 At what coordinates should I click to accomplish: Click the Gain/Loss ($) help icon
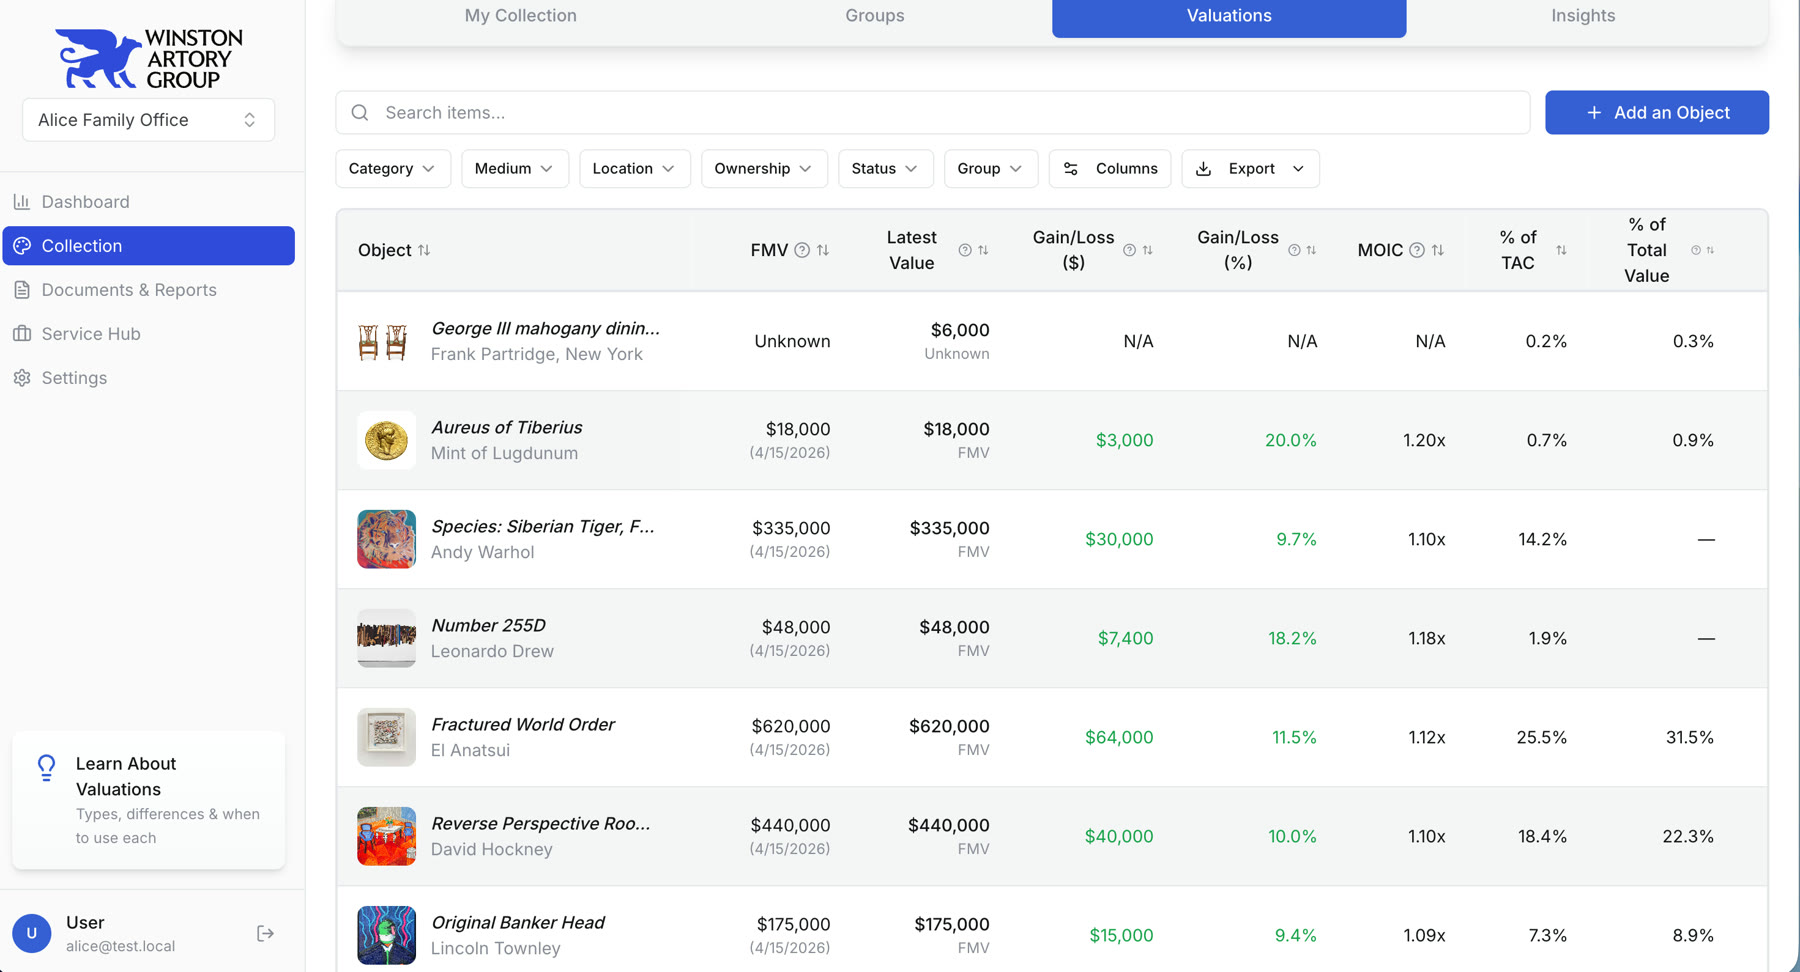click(x=1129, y=250)
